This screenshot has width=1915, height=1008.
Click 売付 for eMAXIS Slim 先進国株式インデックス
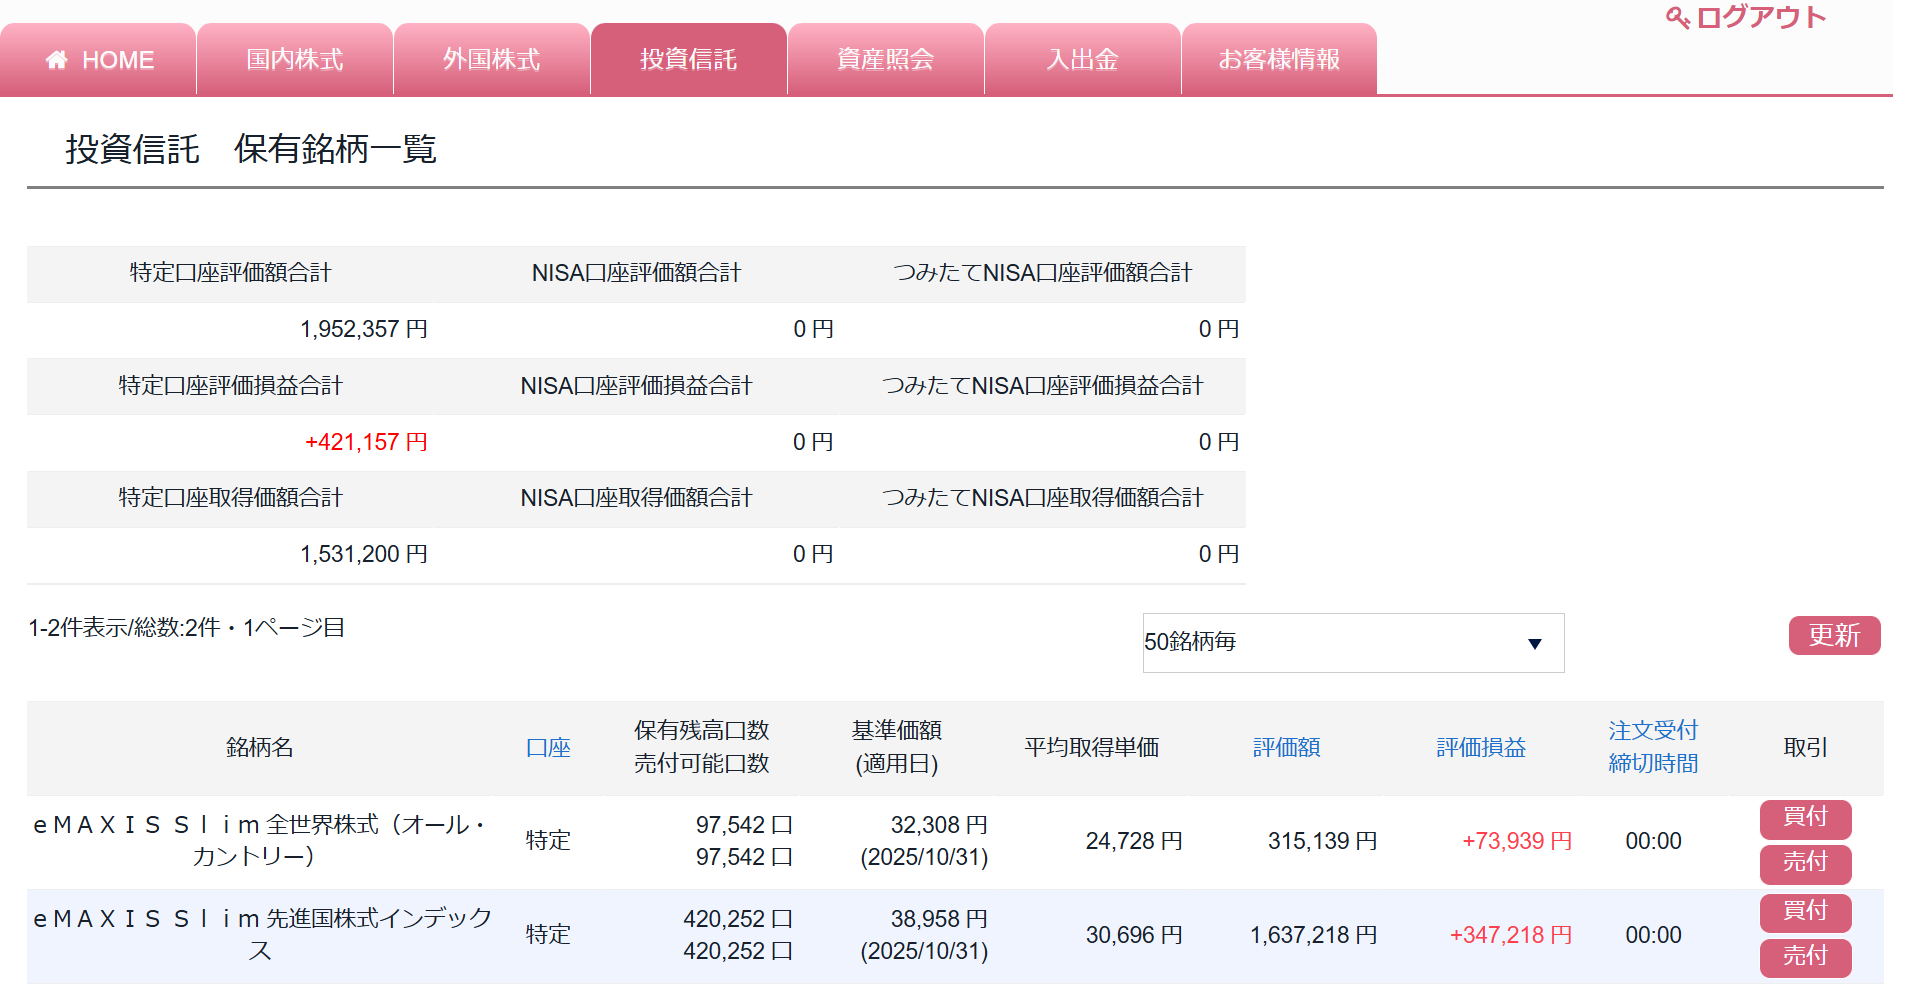(x=1805, y=957)
